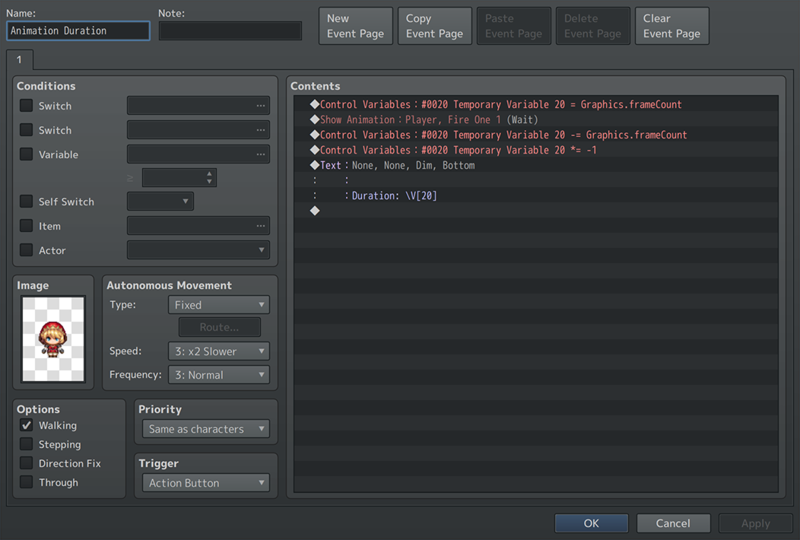This screenshot has width=800, height=540.
Task: Open the movement Type dropdown
Action: coord(217,305)
